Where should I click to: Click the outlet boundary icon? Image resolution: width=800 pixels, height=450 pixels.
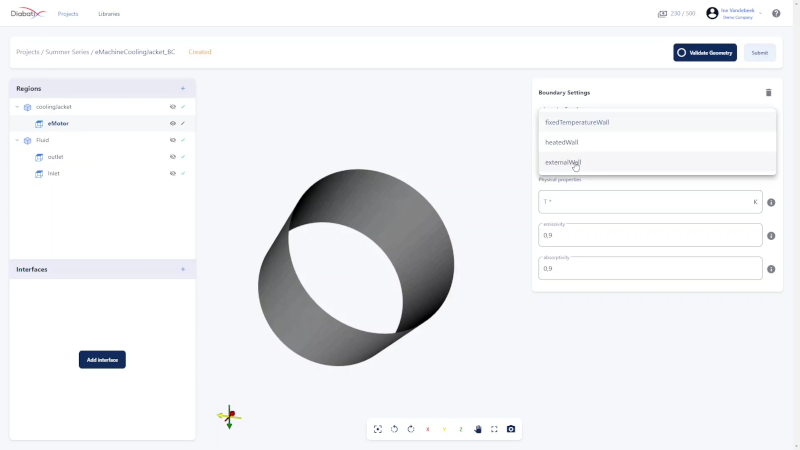pyautogui.click(x=39, y=157)
